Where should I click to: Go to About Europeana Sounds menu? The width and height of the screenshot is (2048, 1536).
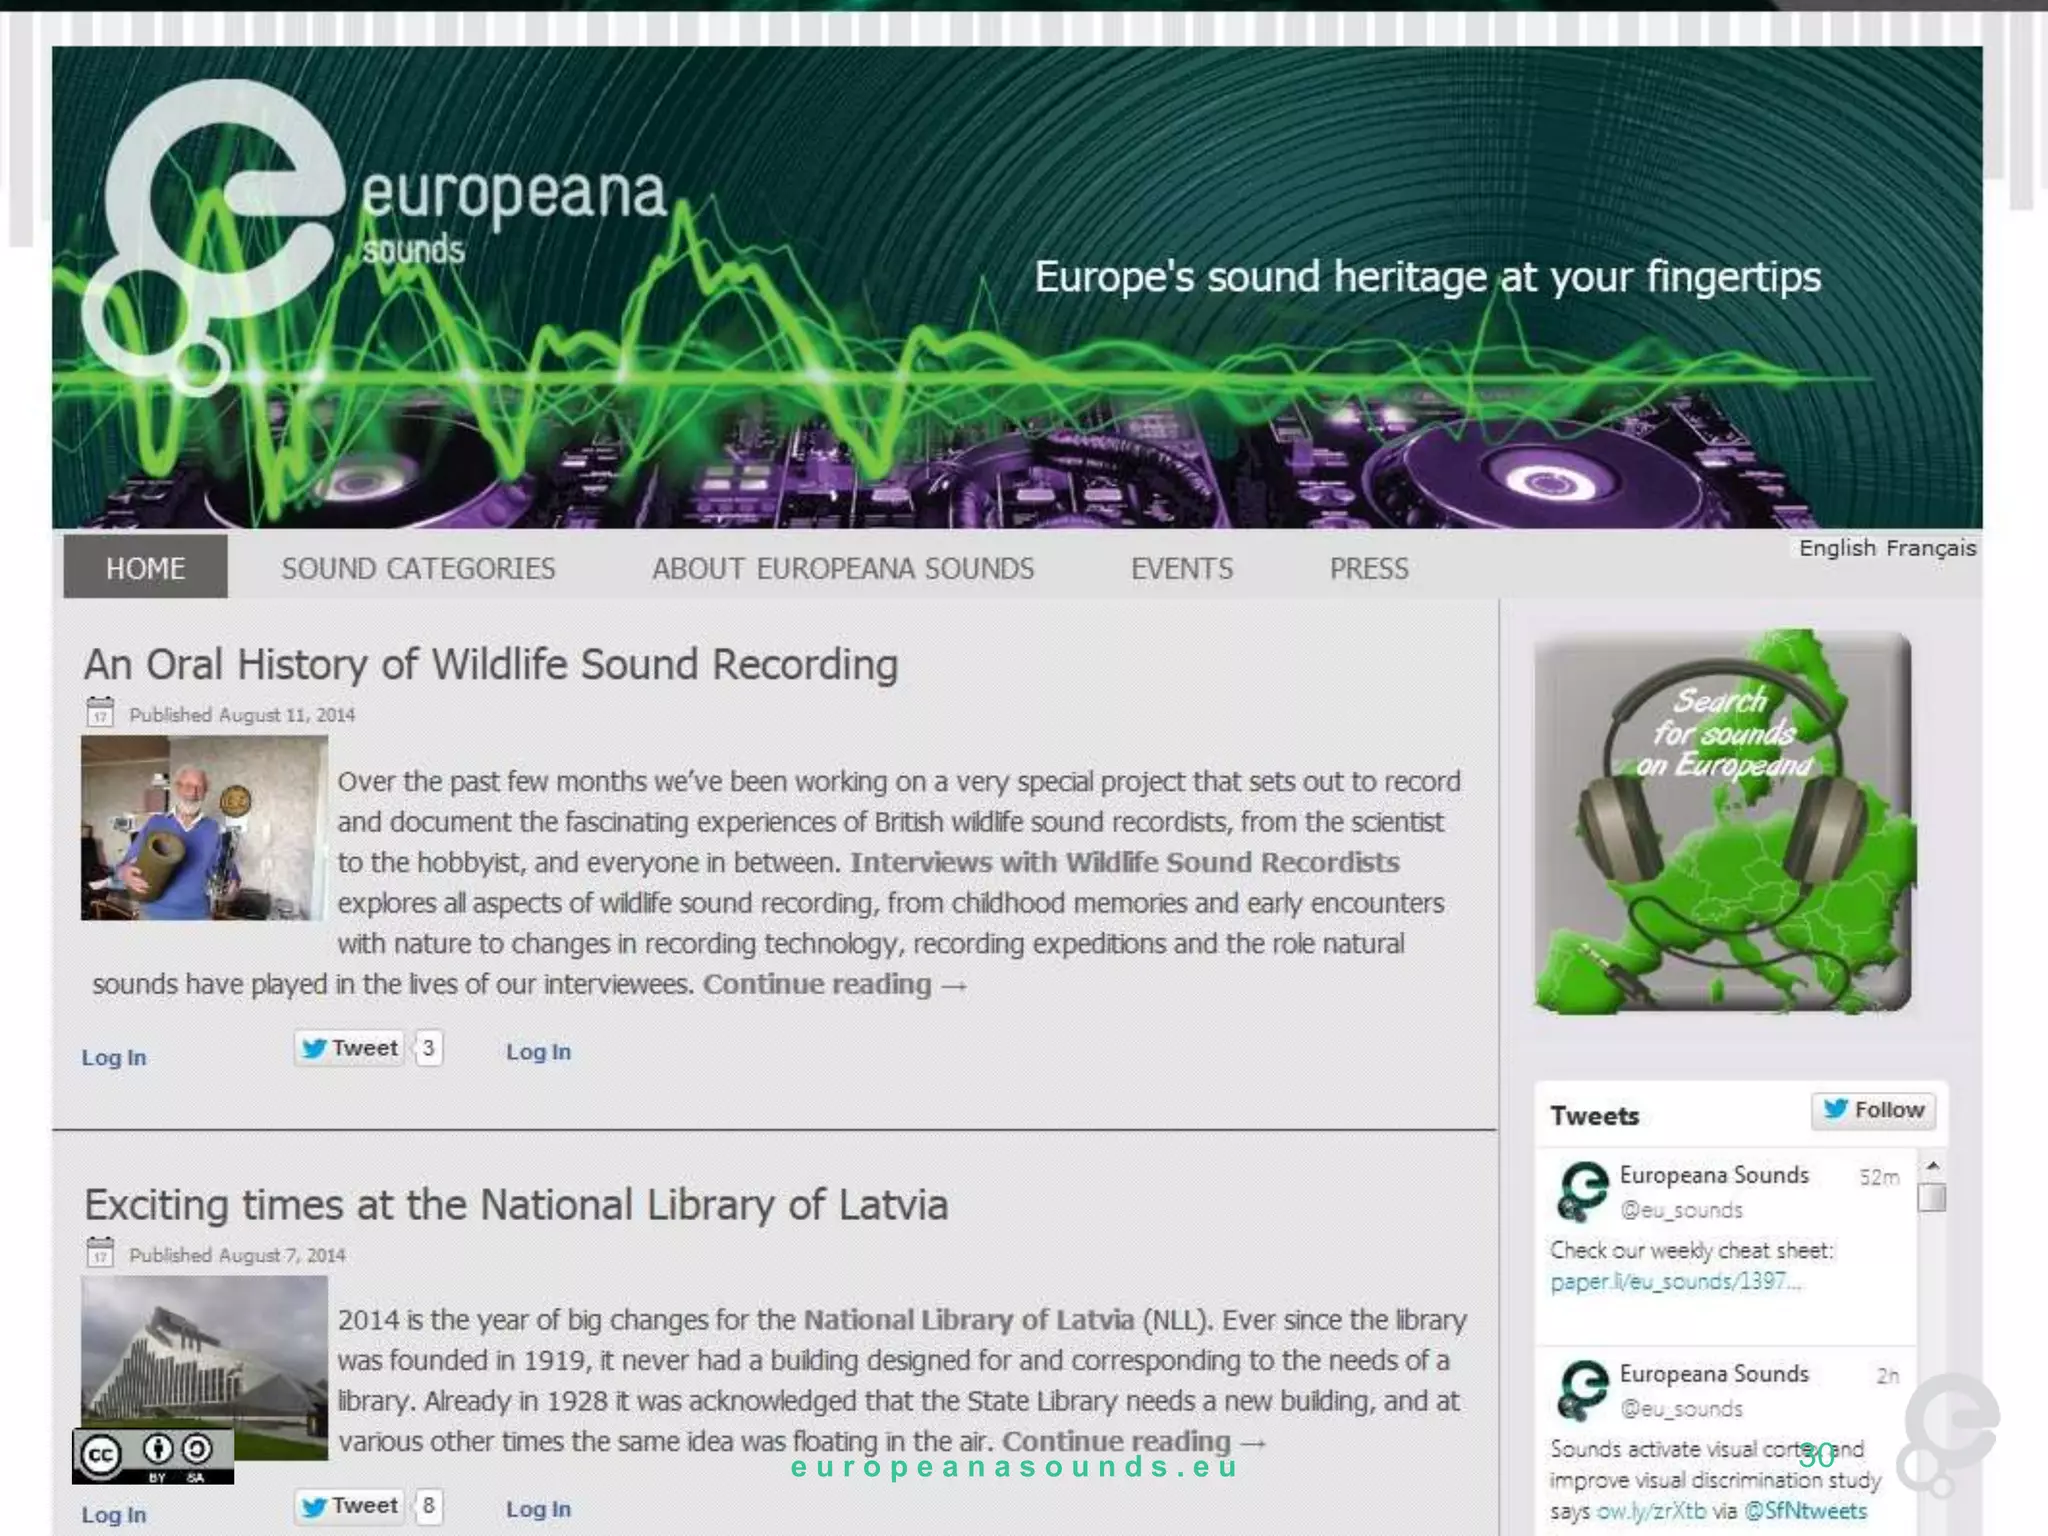click(843, 568)
